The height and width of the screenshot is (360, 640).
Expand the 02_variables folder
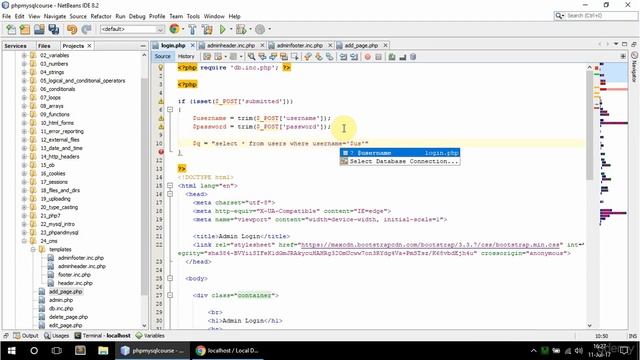(24, 55)
